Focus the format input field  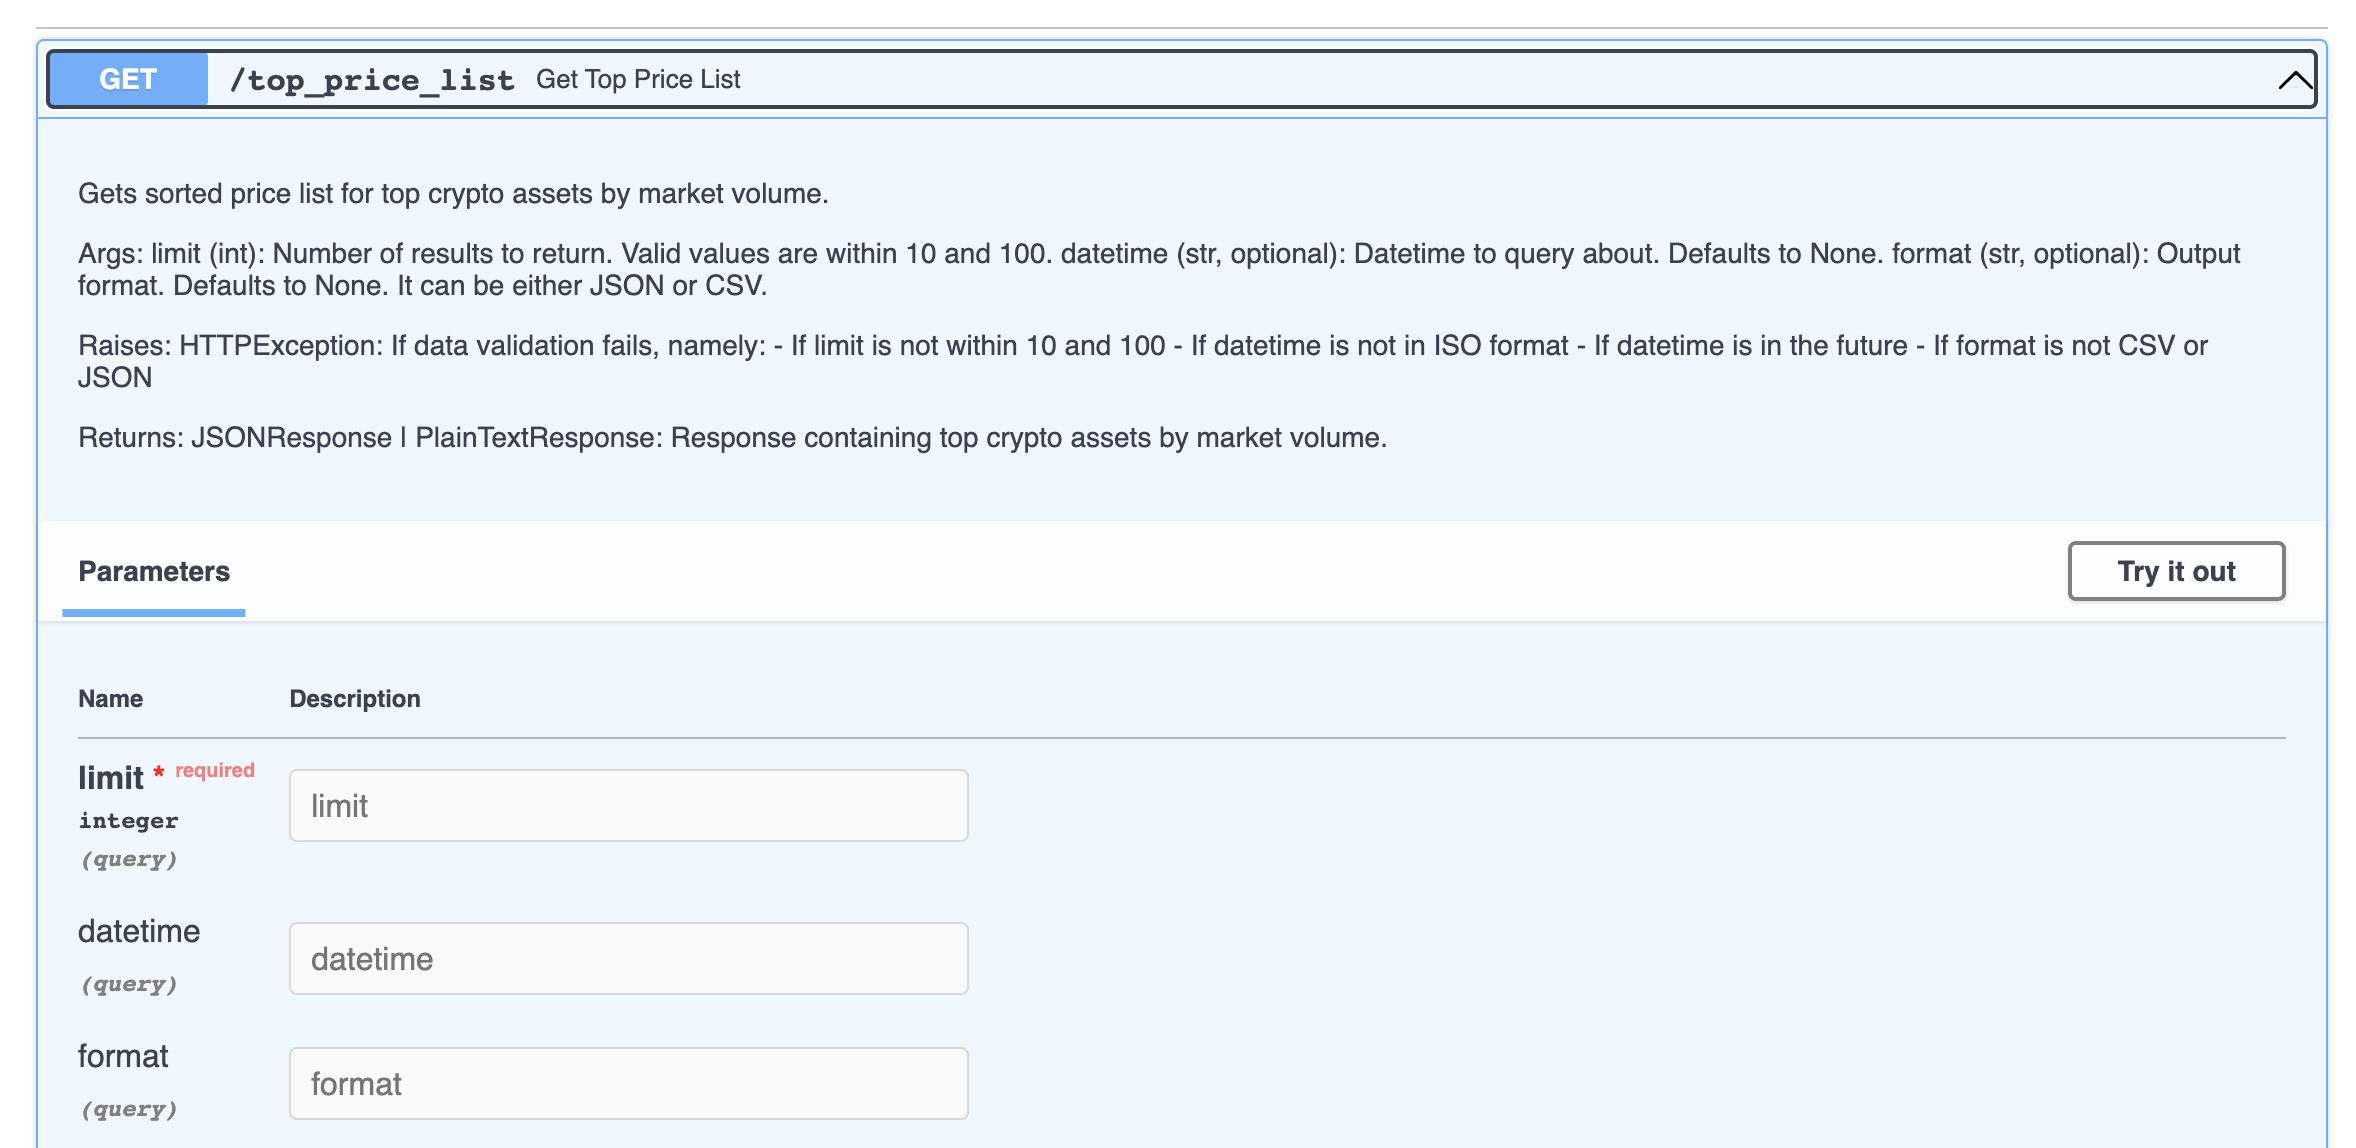click(x=628, y=1084)
